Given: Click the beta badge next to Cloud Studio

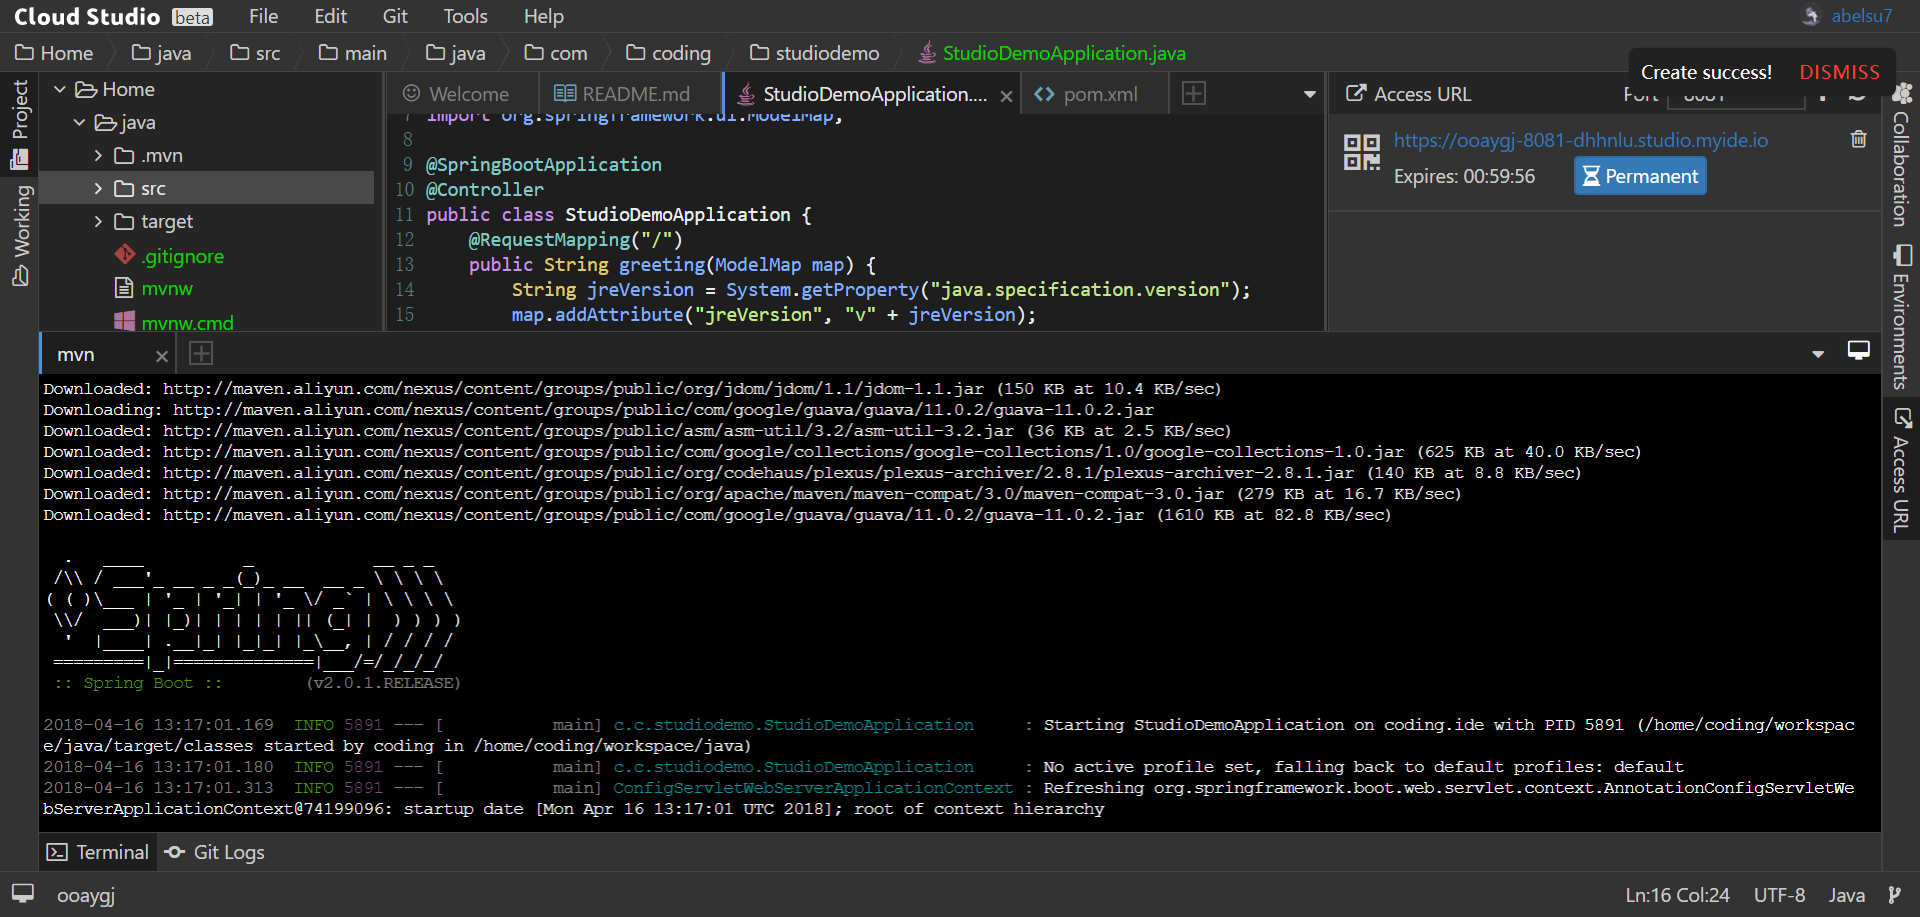Looking at the screenshot, I should click(192, 17).
